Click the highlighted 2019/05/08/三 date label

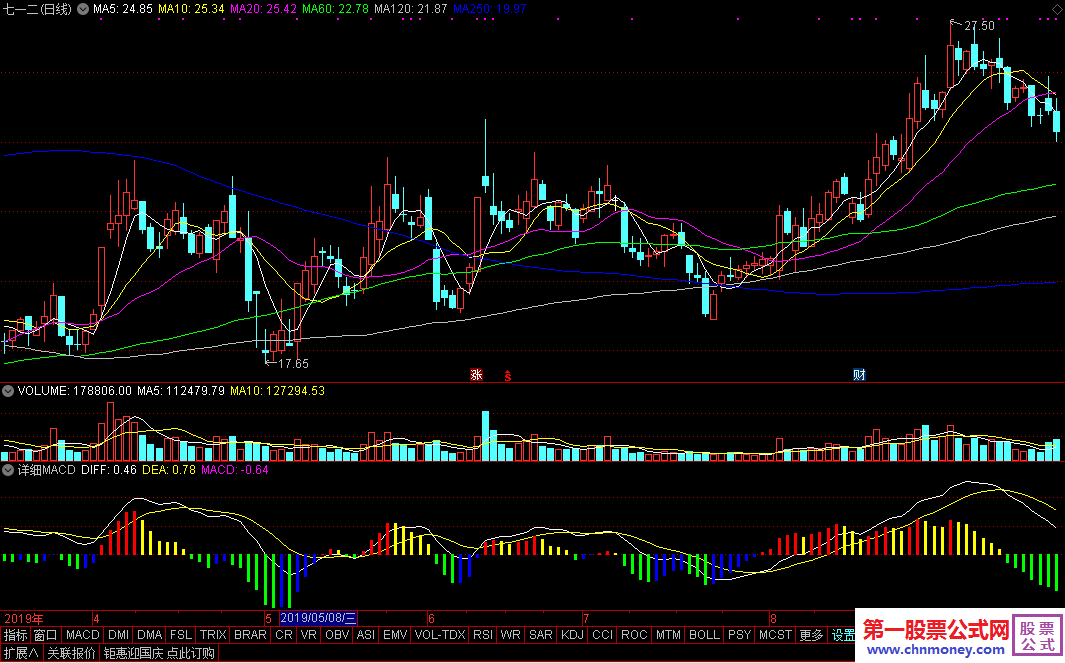pos(318,618)
